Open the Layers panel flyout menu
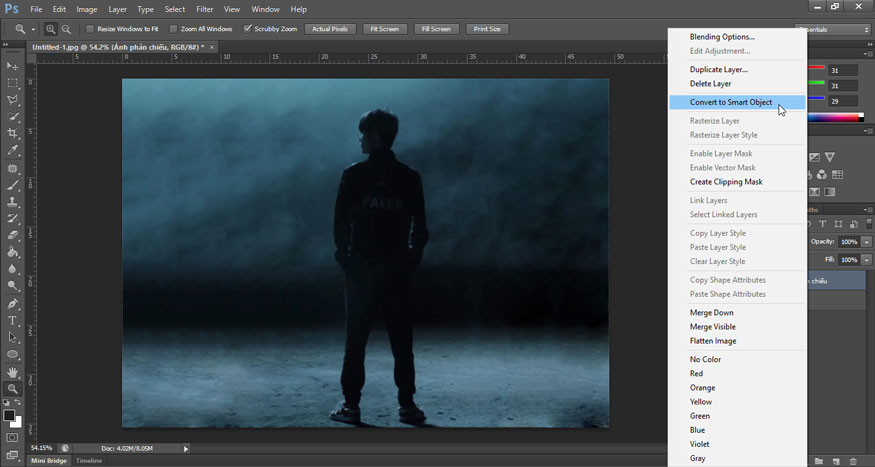 tap(868, 210)
